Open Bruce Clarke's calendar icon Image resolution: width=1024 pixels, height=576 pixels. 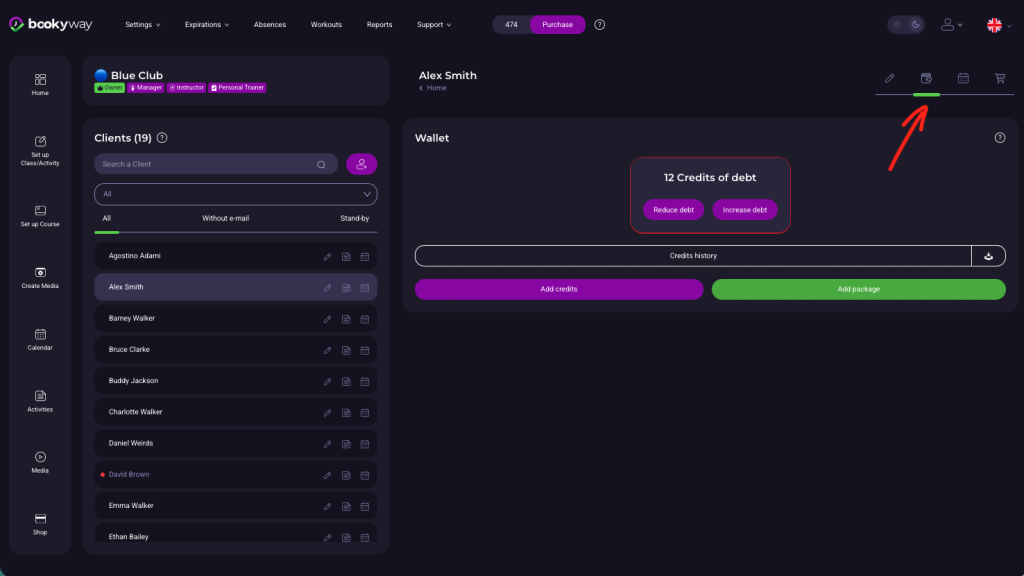pyautogui.click(x=365, y=351)
